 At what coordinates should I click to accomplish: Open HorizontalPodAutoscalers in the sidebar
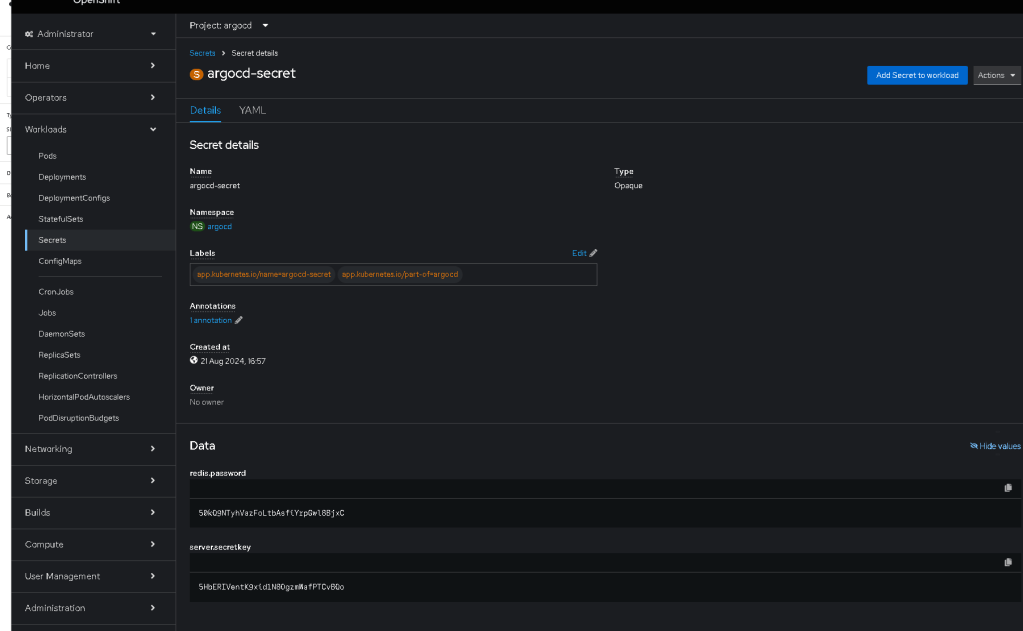84,397
